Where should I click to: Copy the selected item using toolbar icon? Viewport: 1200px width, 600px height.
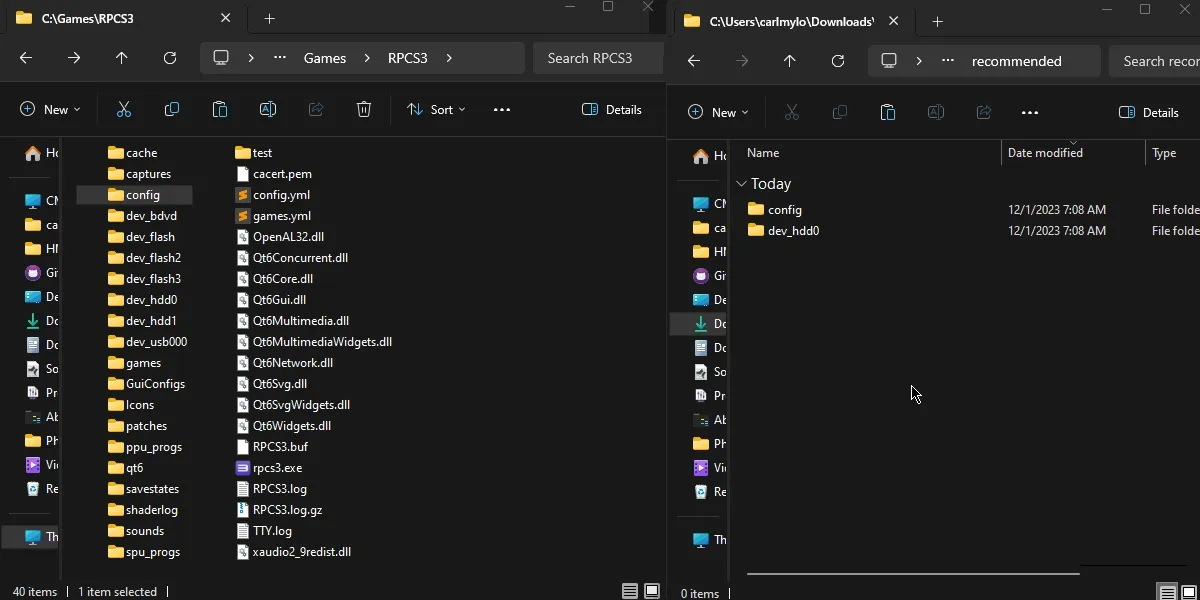pyautogui.click(x=171, y=109)
